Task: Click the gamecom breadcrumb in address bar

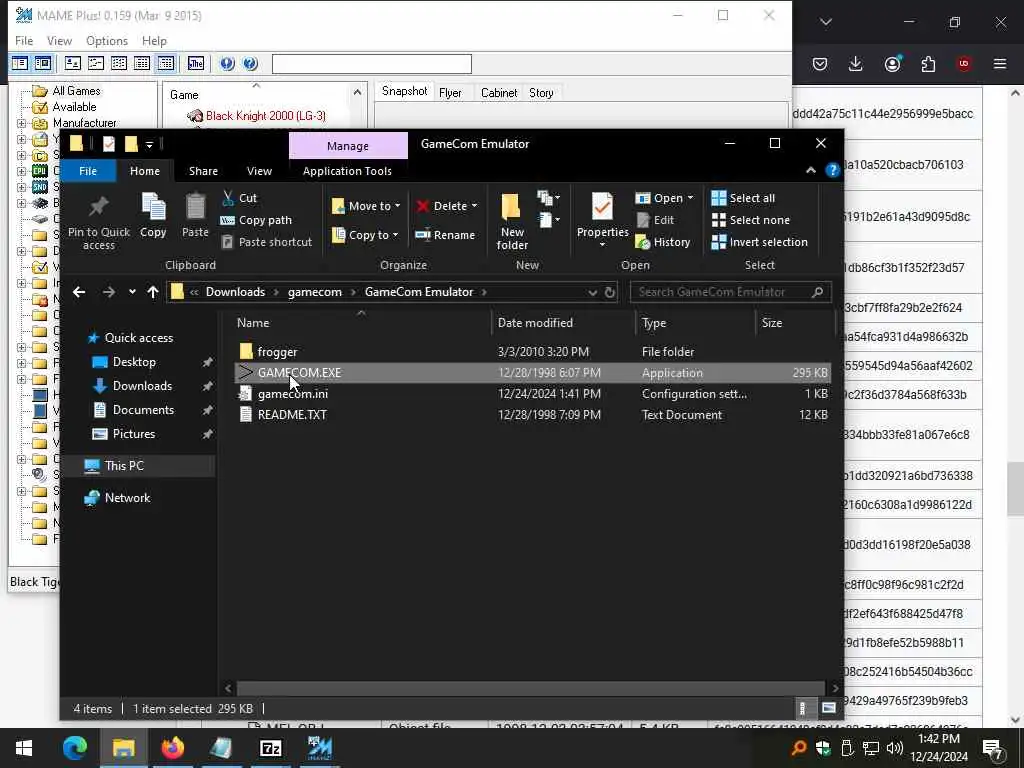Action: tap(315, 292)
